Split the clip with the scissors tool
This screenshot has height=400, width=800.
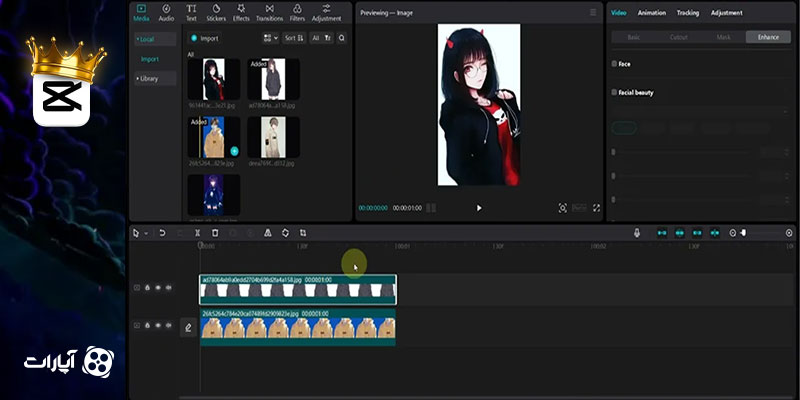coord(197,233)
